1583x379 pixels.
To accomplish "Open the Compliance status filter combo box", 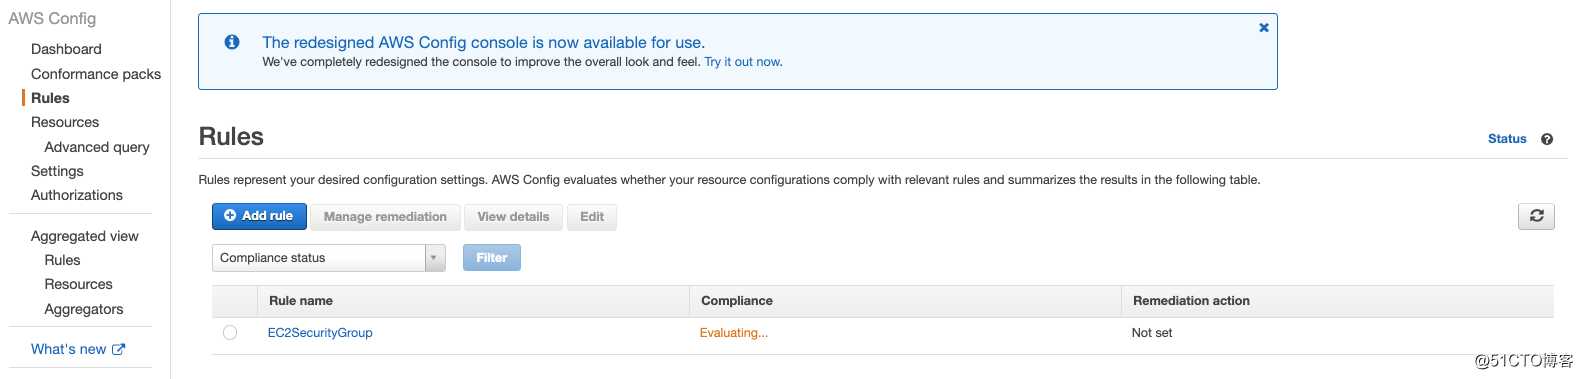I will coord(328,258).
